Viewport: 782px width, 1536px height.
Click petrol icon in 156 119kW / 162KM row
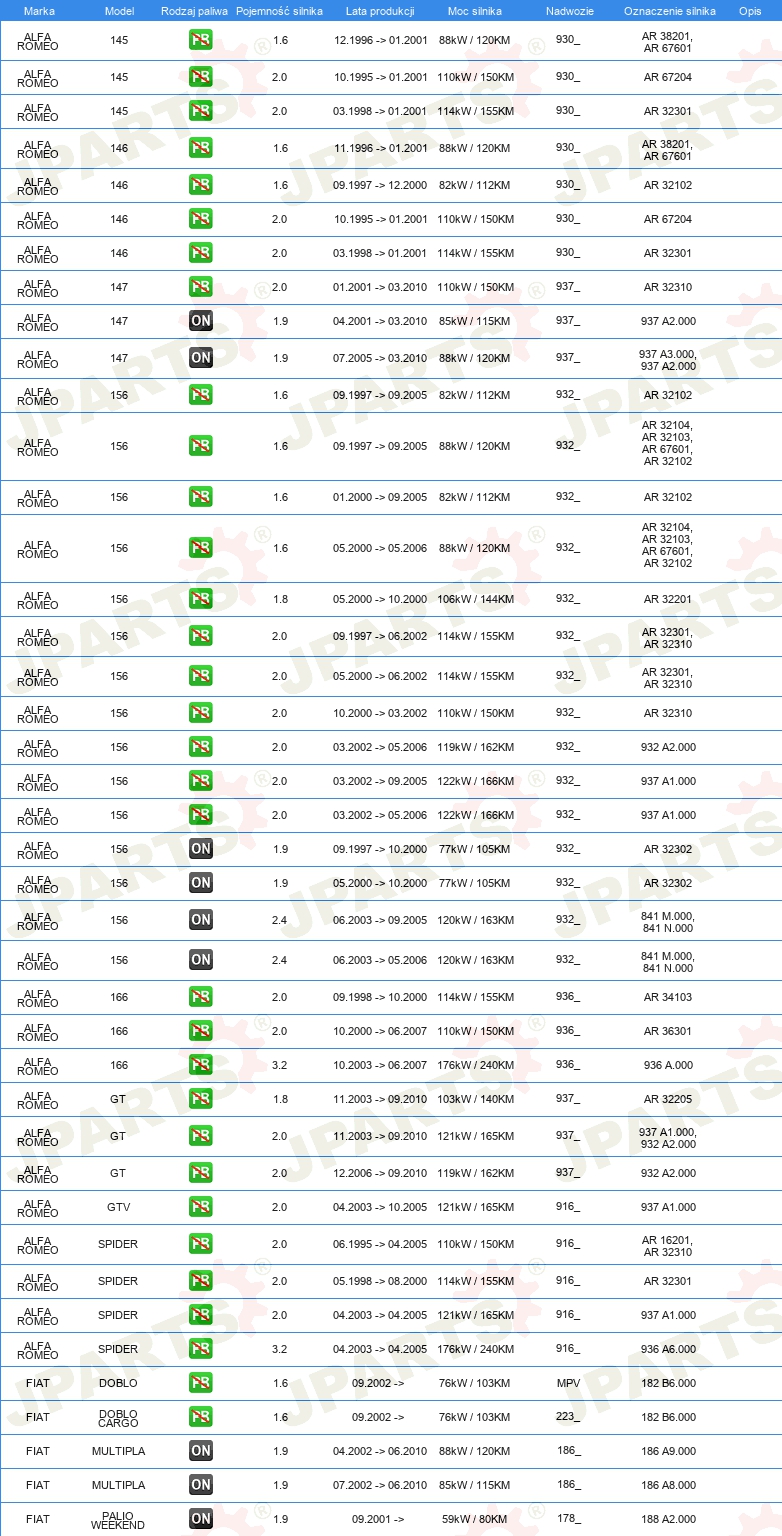tap(200, 747)
